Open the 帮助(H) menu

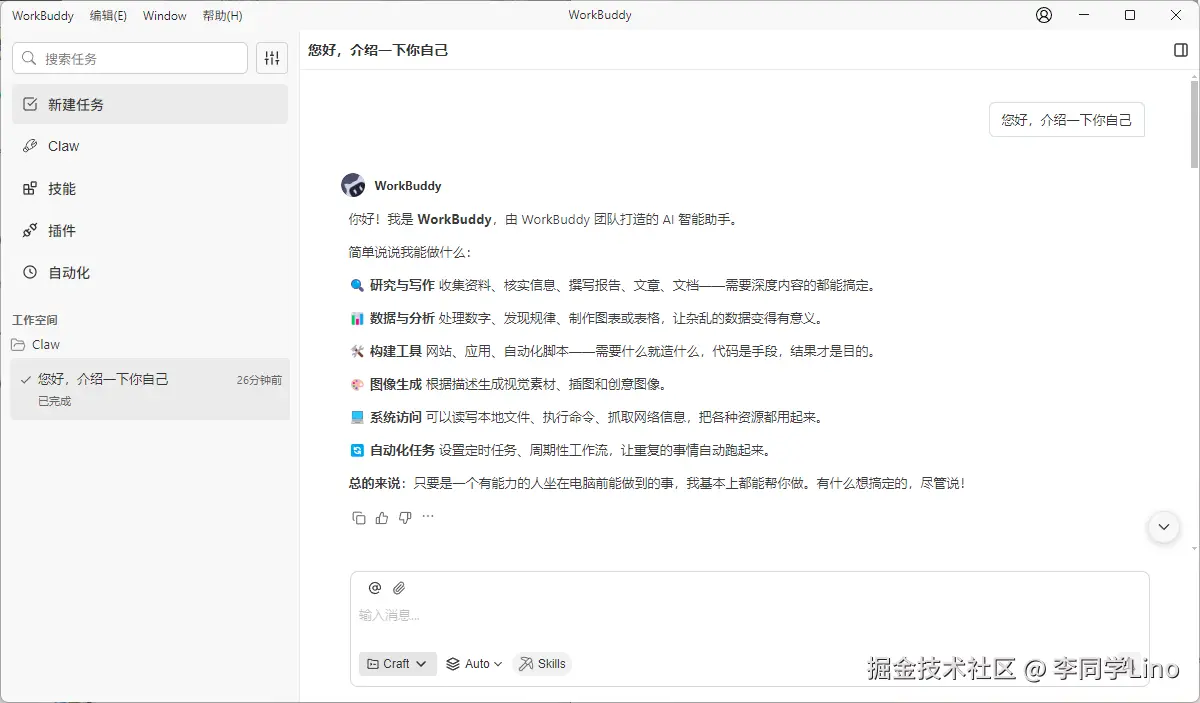(x=222, y=16)
